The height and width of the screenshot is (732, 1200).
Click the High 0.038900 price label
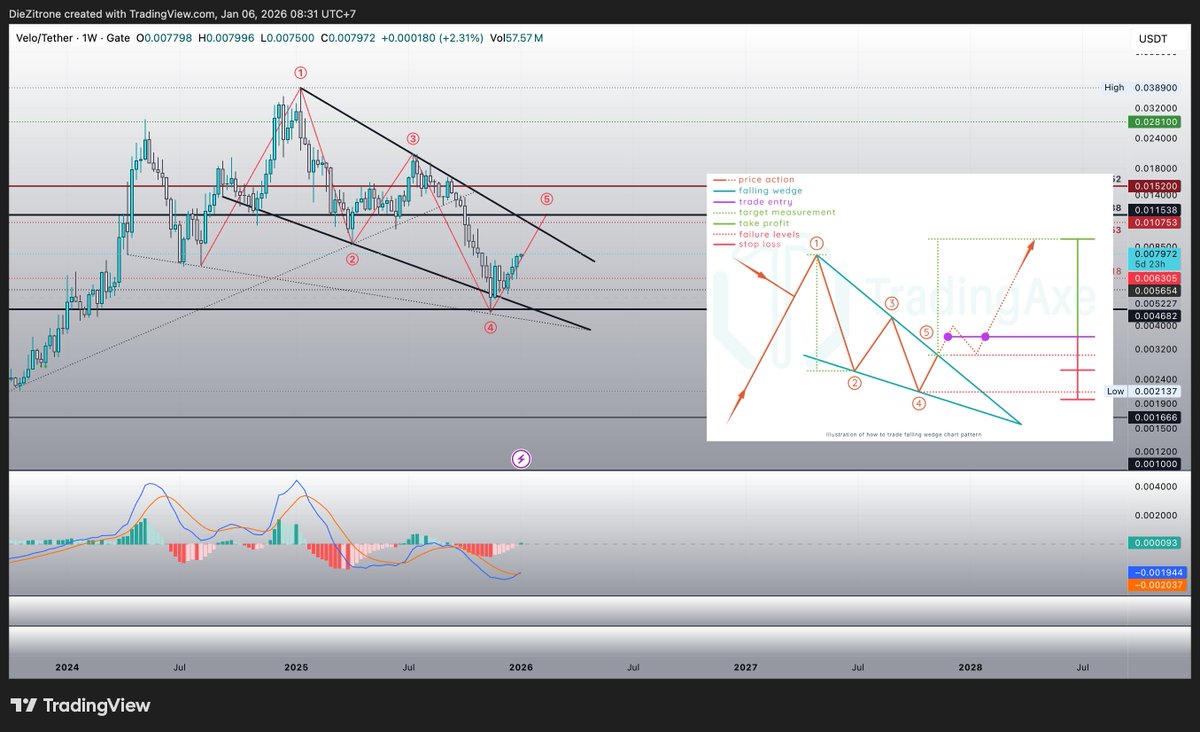coord(1139,88)
